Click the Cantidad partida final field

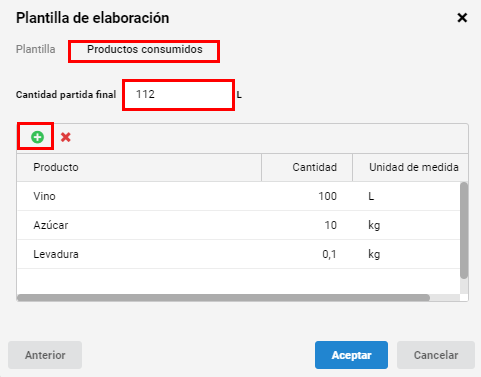click(x=179, y=95)
